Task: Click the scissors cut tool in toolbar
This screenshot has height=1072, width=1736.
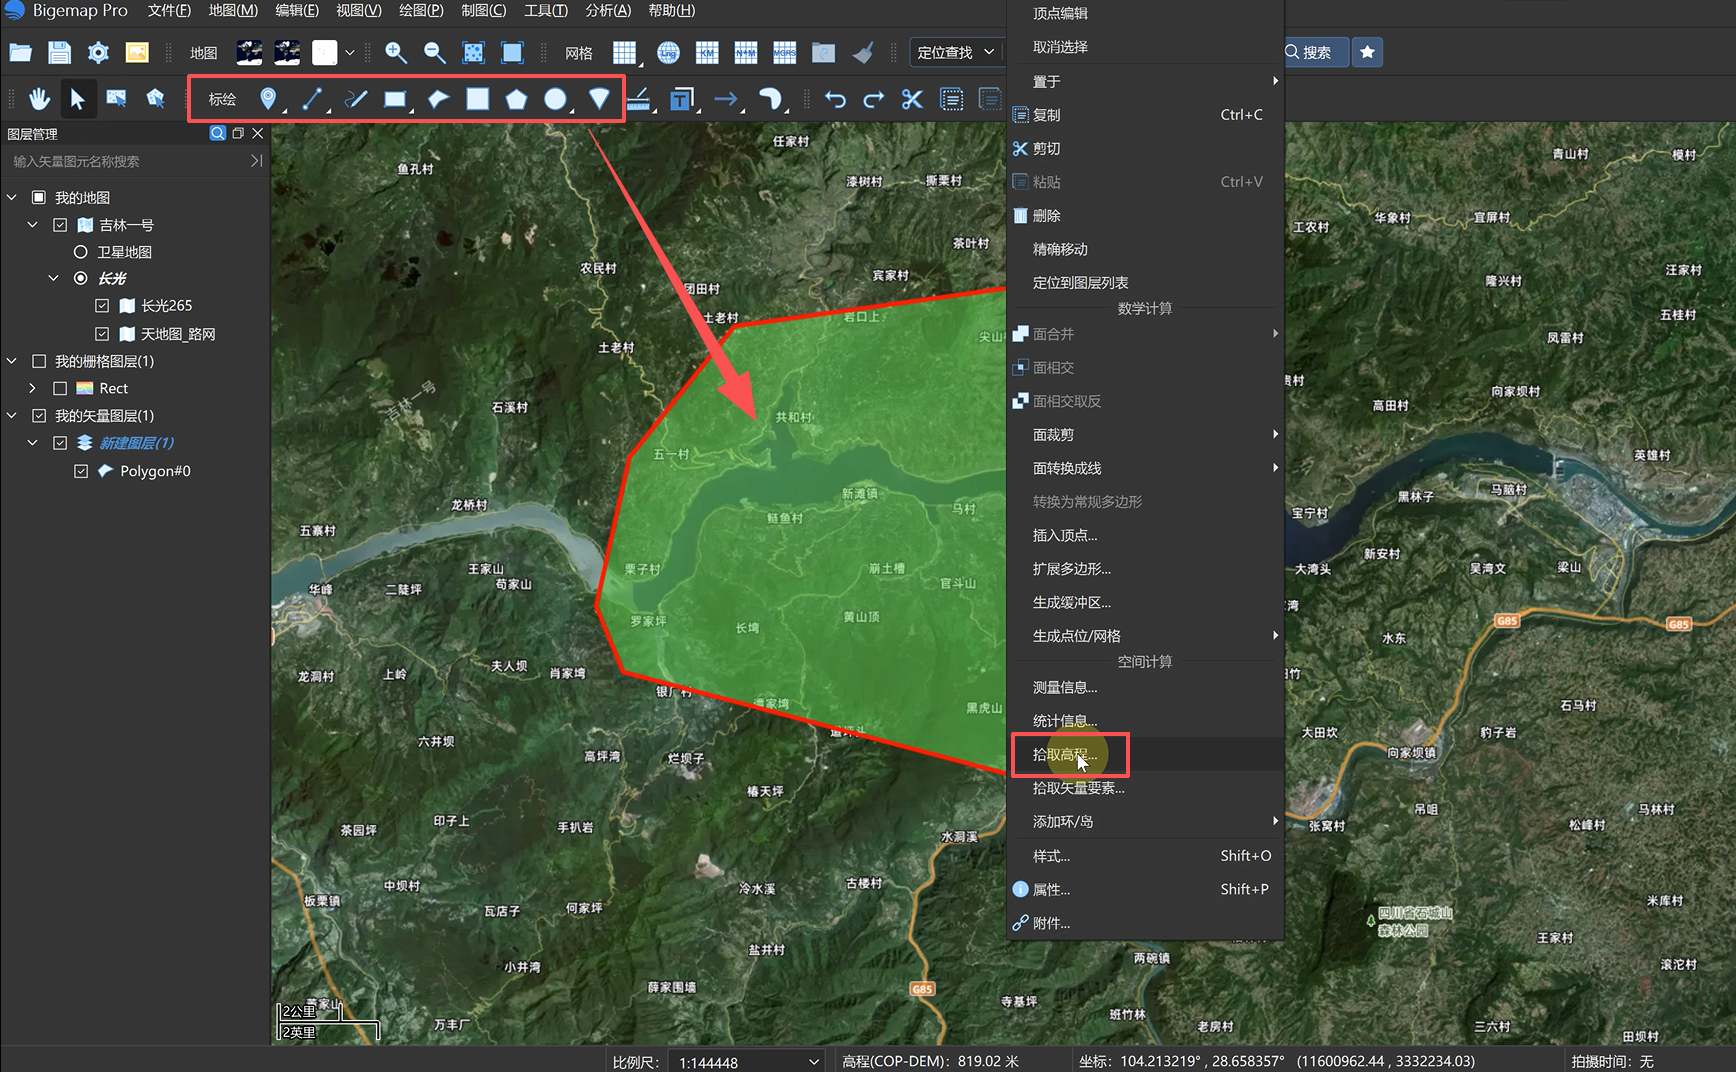Action: 912,99
